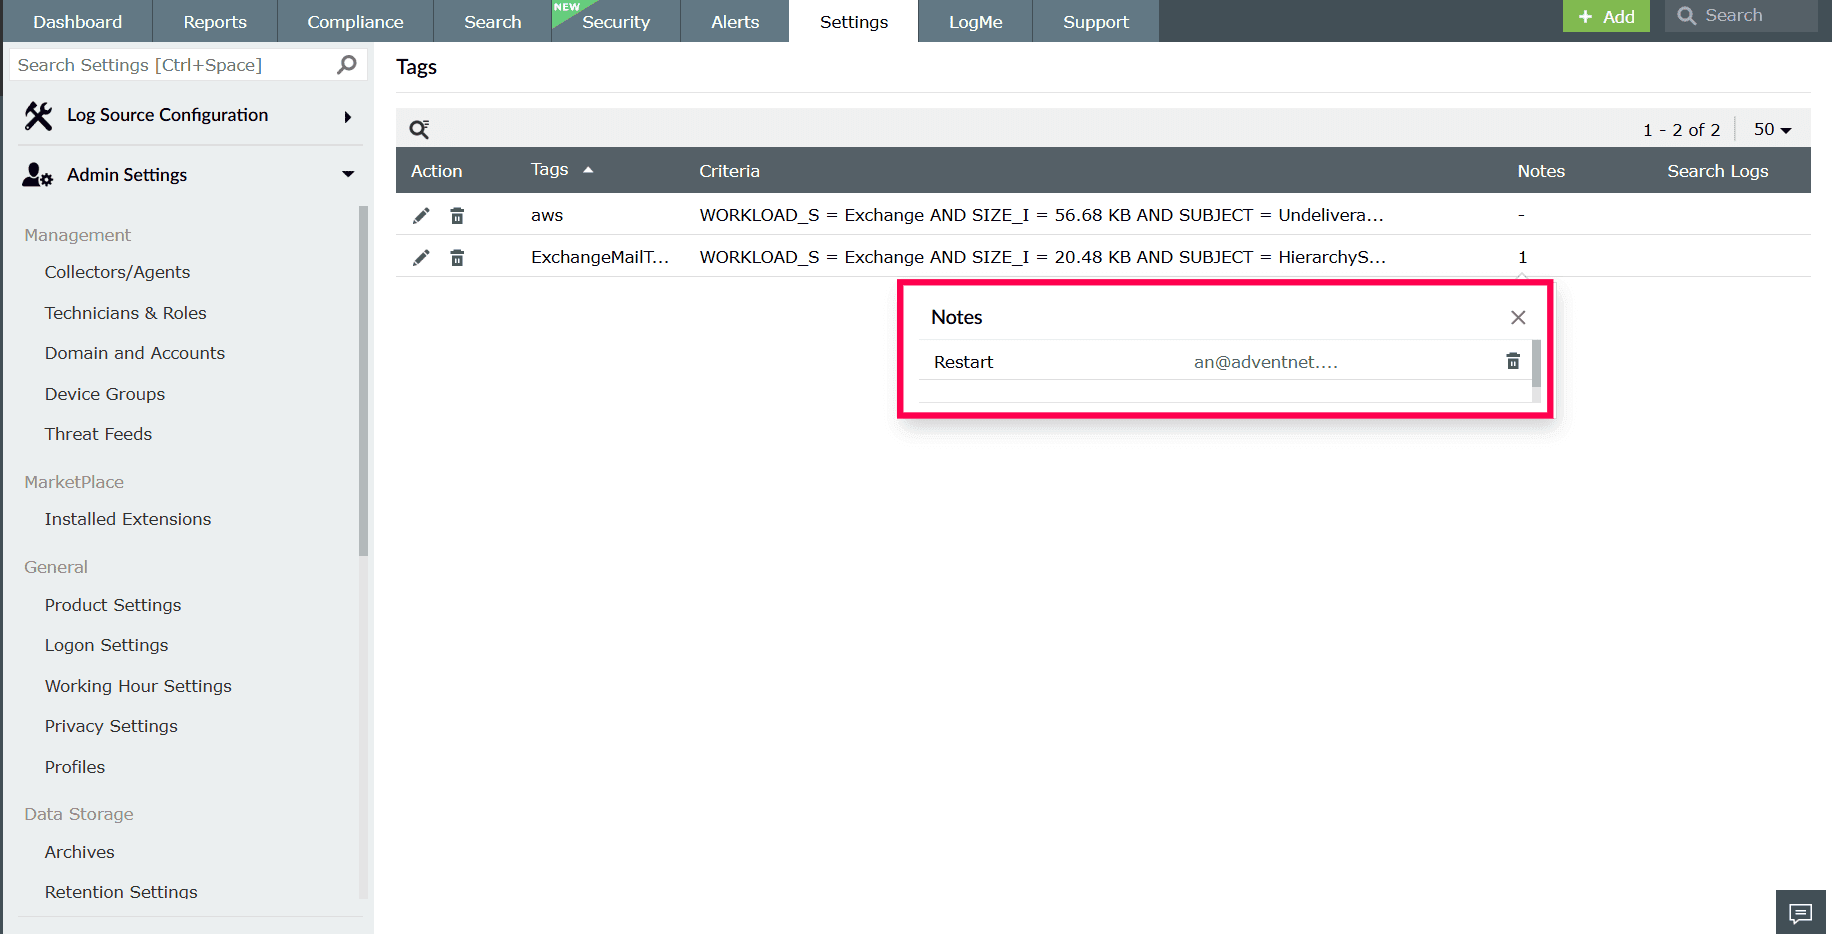
Task: Click the left sidebar scrollbar
Action: point(363,380)
